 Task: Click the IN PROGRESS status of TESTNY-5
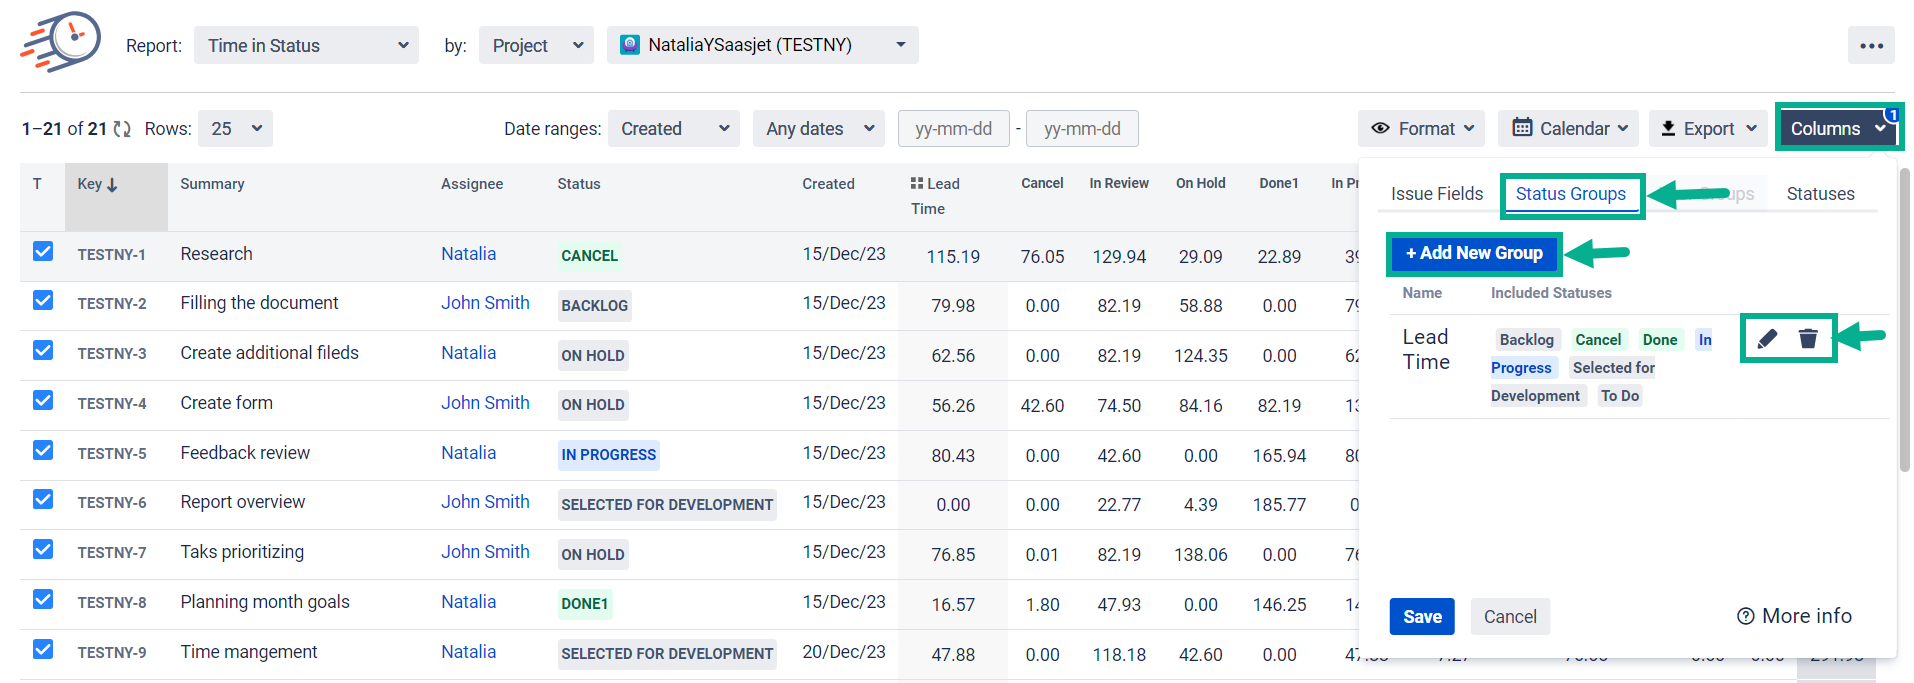tap(608, 455)
